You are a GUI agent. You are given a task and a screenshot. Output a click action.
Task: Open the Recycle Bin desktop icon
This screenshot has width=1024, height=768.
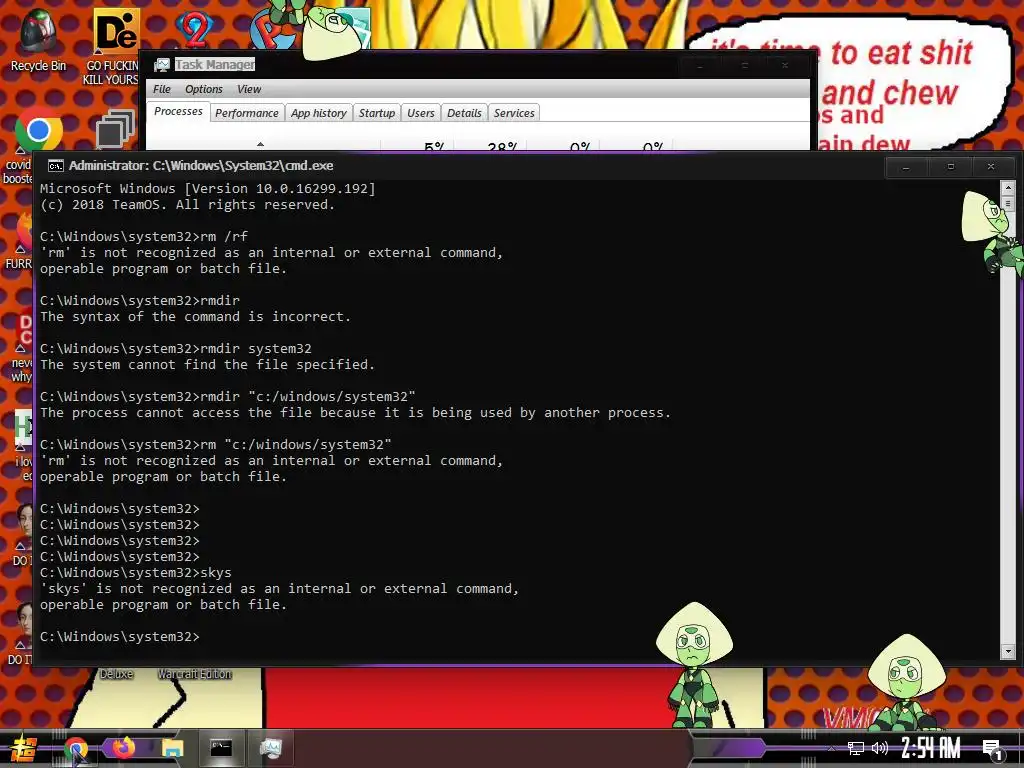(38, 39)
